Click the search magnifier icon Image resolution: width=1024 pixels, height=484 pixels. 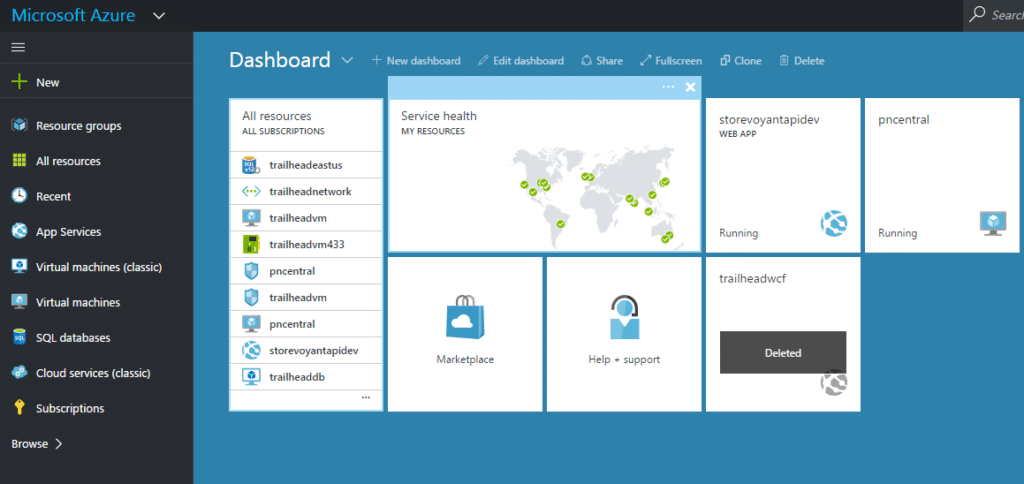click(x=977, y=14)
